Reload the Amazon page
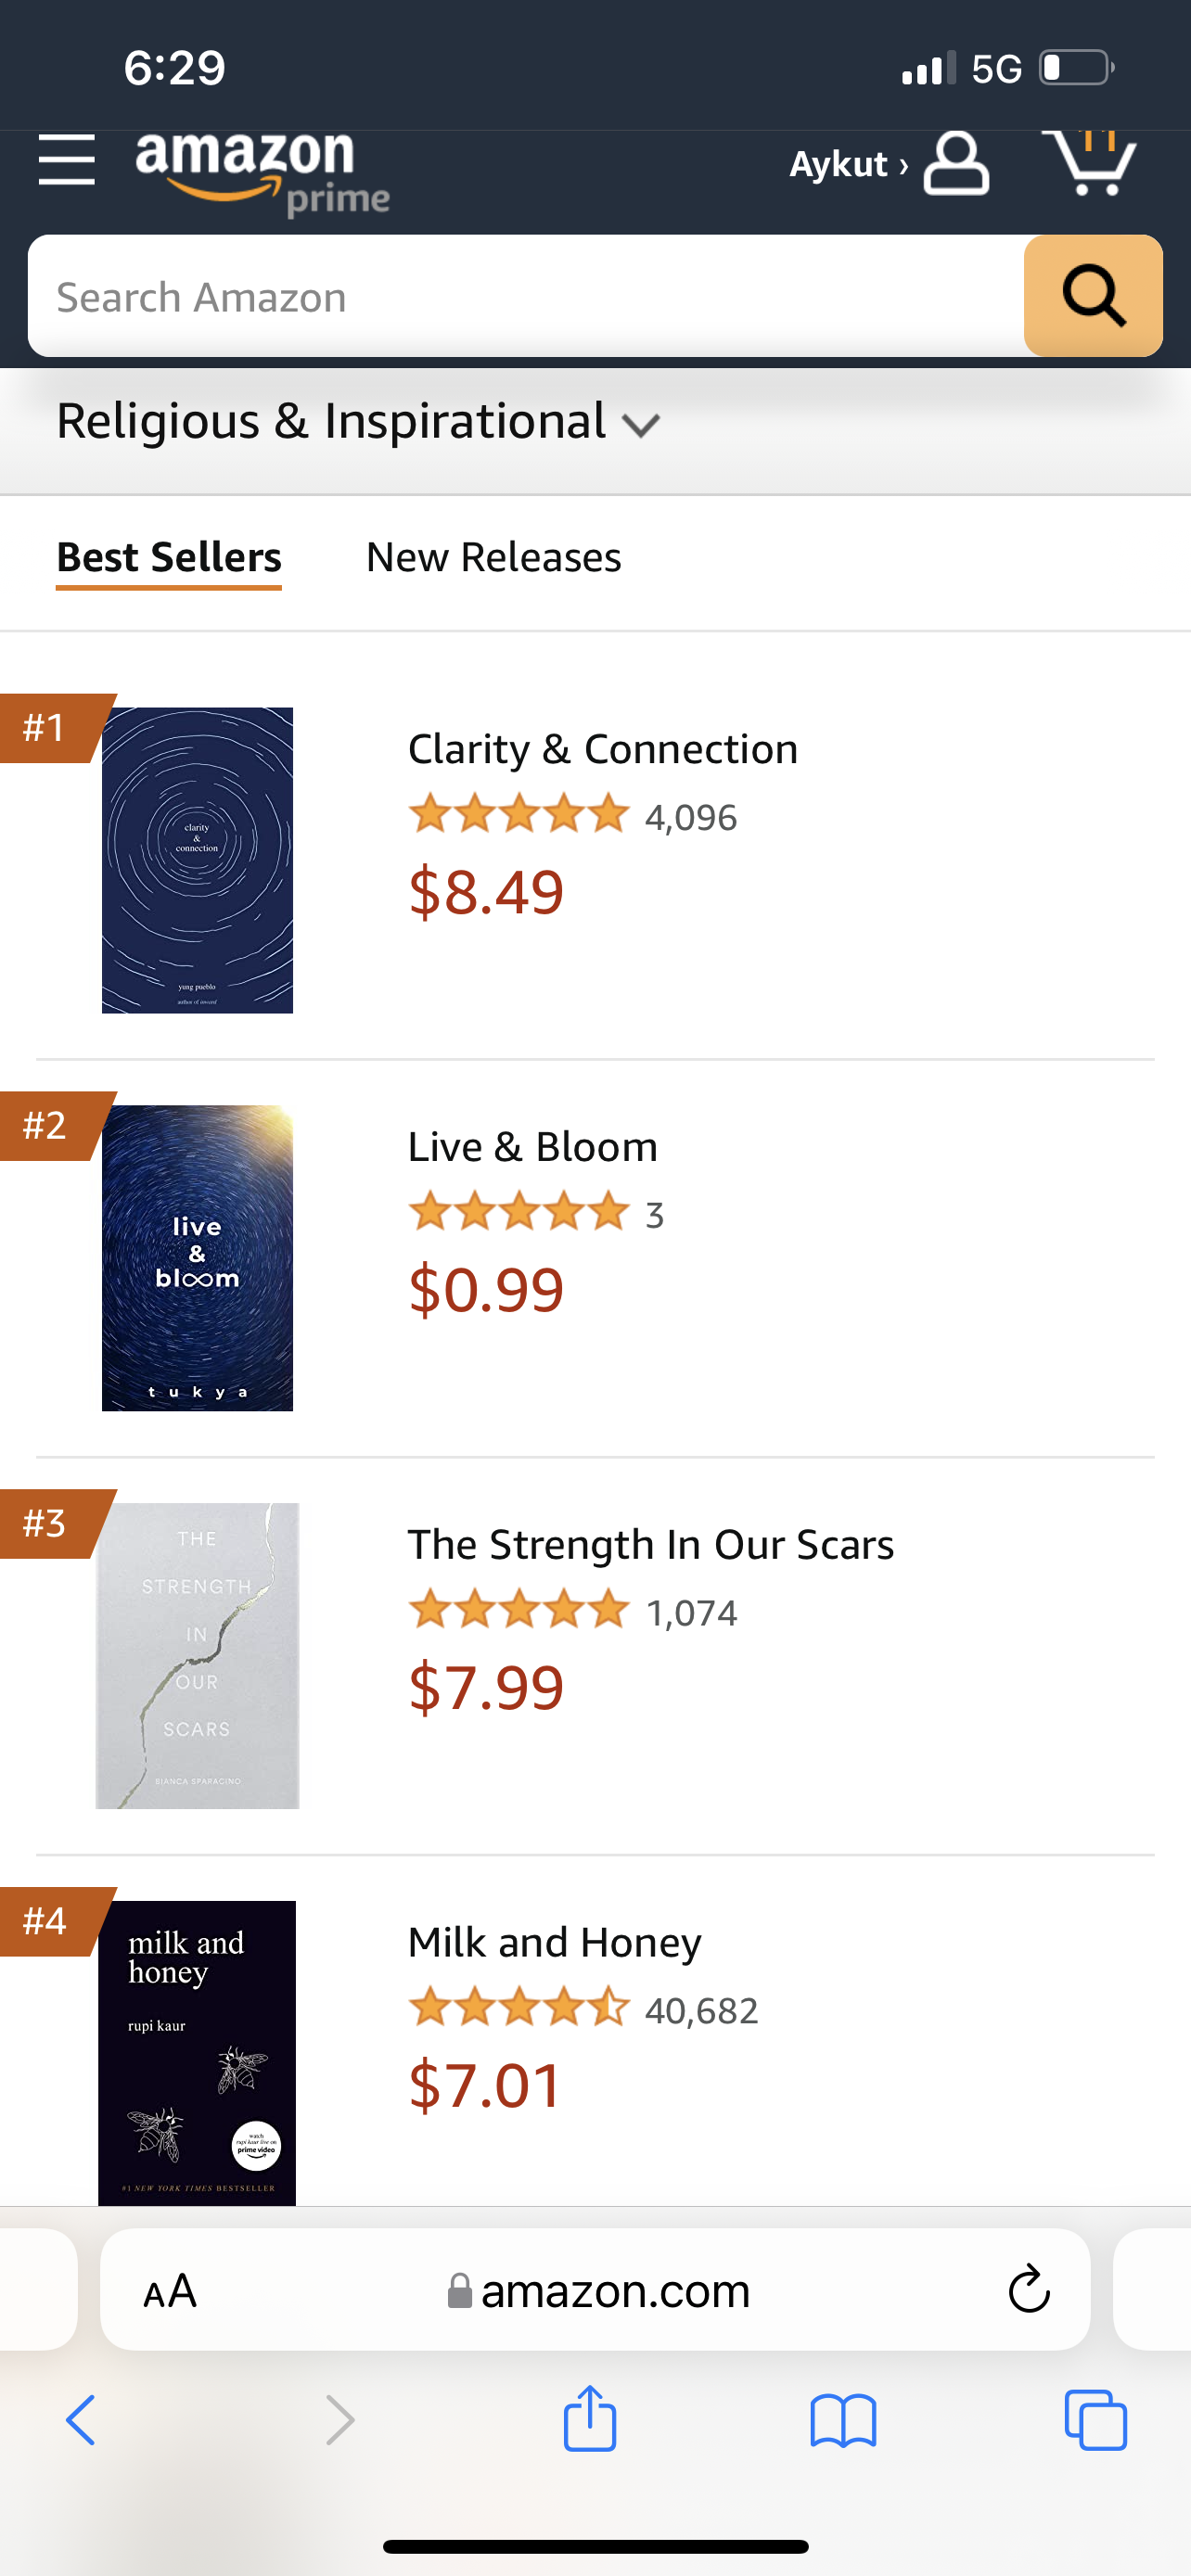 pos(1029,2290)
